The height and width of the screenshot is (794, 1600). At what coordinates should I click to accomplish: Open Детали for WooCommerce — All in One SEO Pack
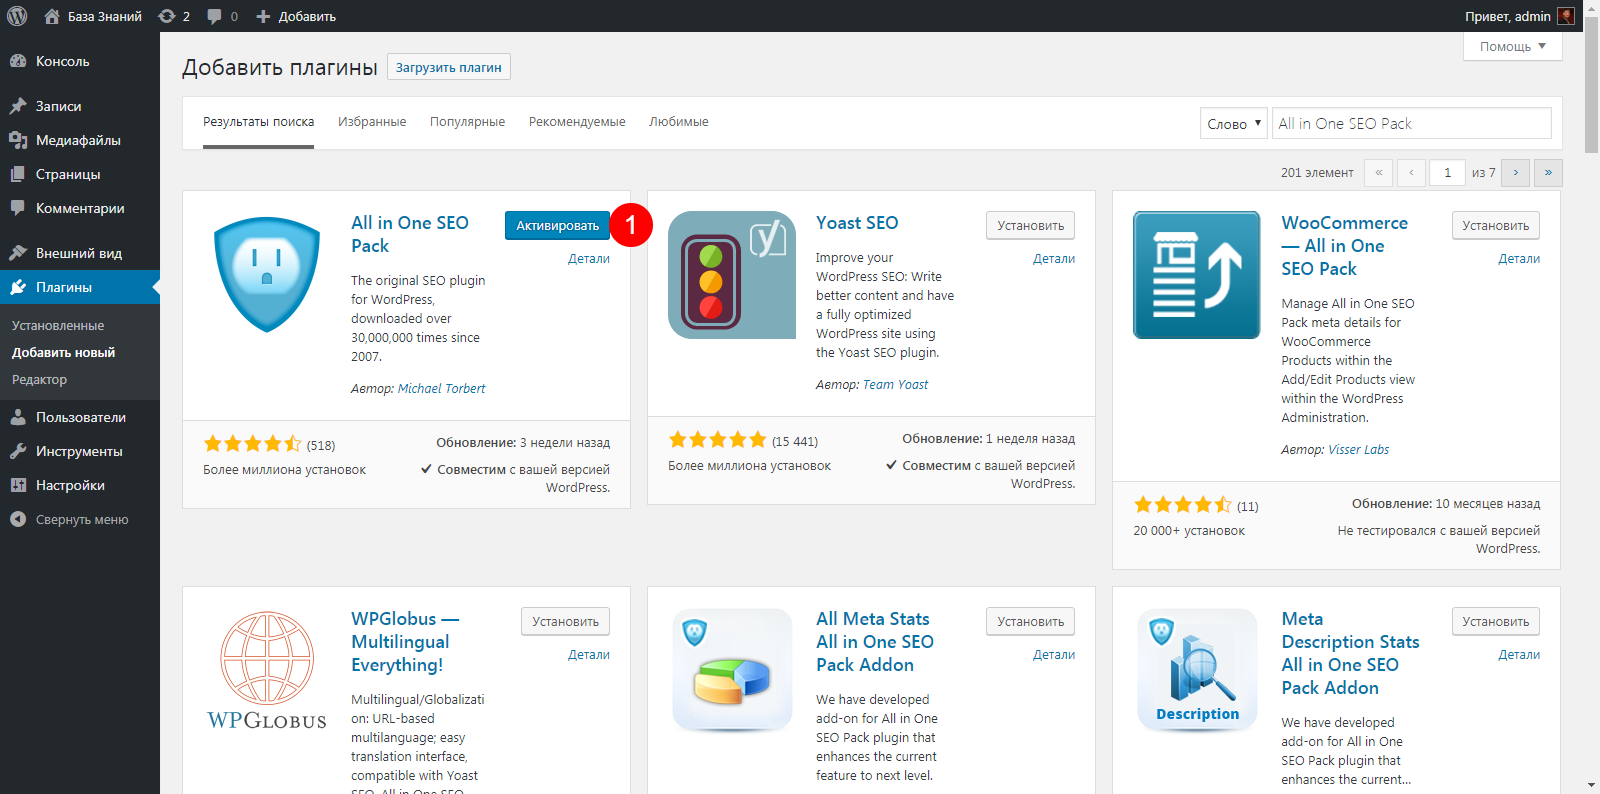pyautogui.click(x=1519, y=258)
